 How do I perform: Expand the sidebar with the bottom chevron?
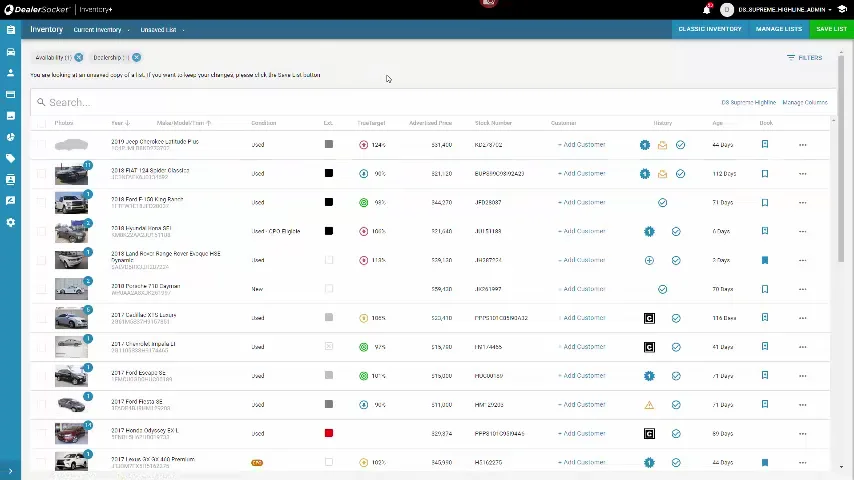pyautogui.click(x=10, y=471)
